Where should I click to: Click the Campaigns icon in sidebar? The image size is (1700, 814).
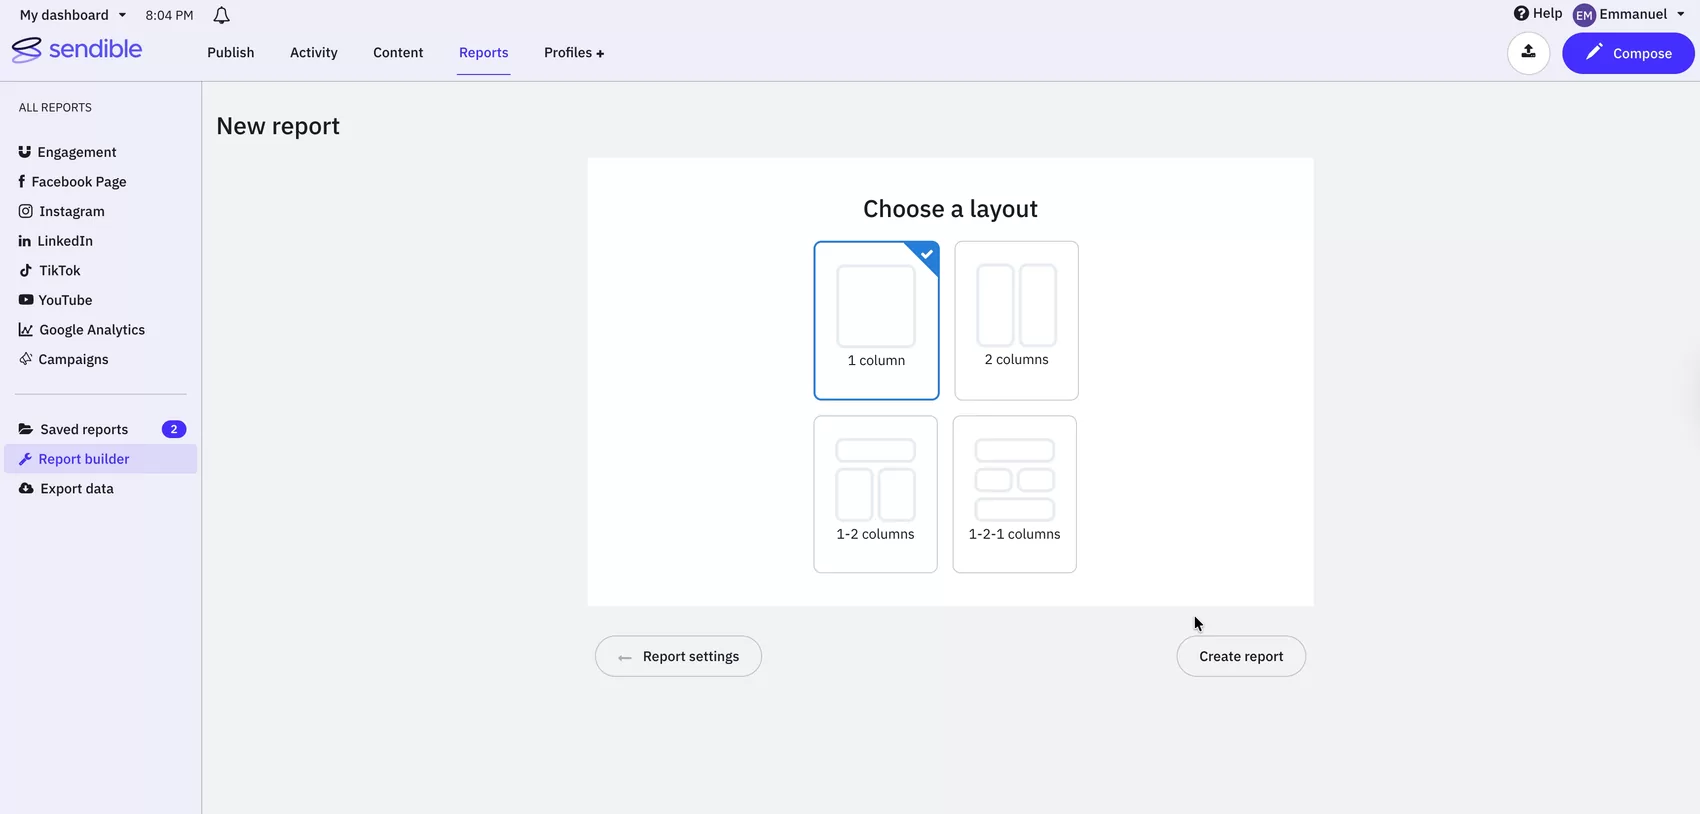26,359
